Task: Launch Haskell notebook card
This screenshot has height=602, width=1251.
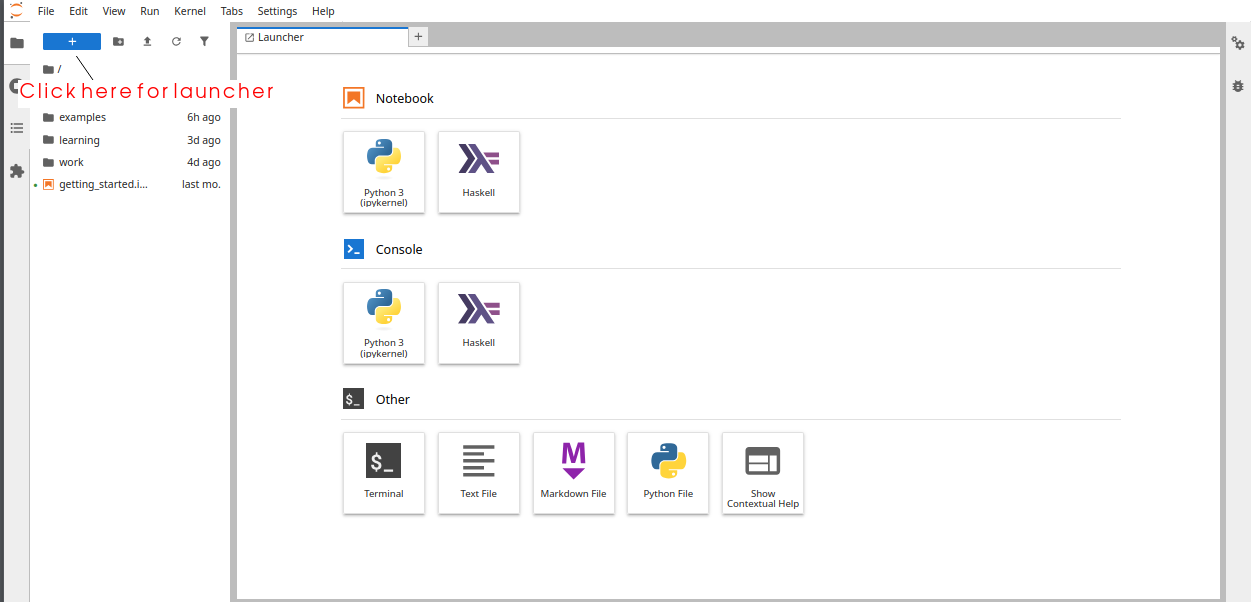Action: 479,172
